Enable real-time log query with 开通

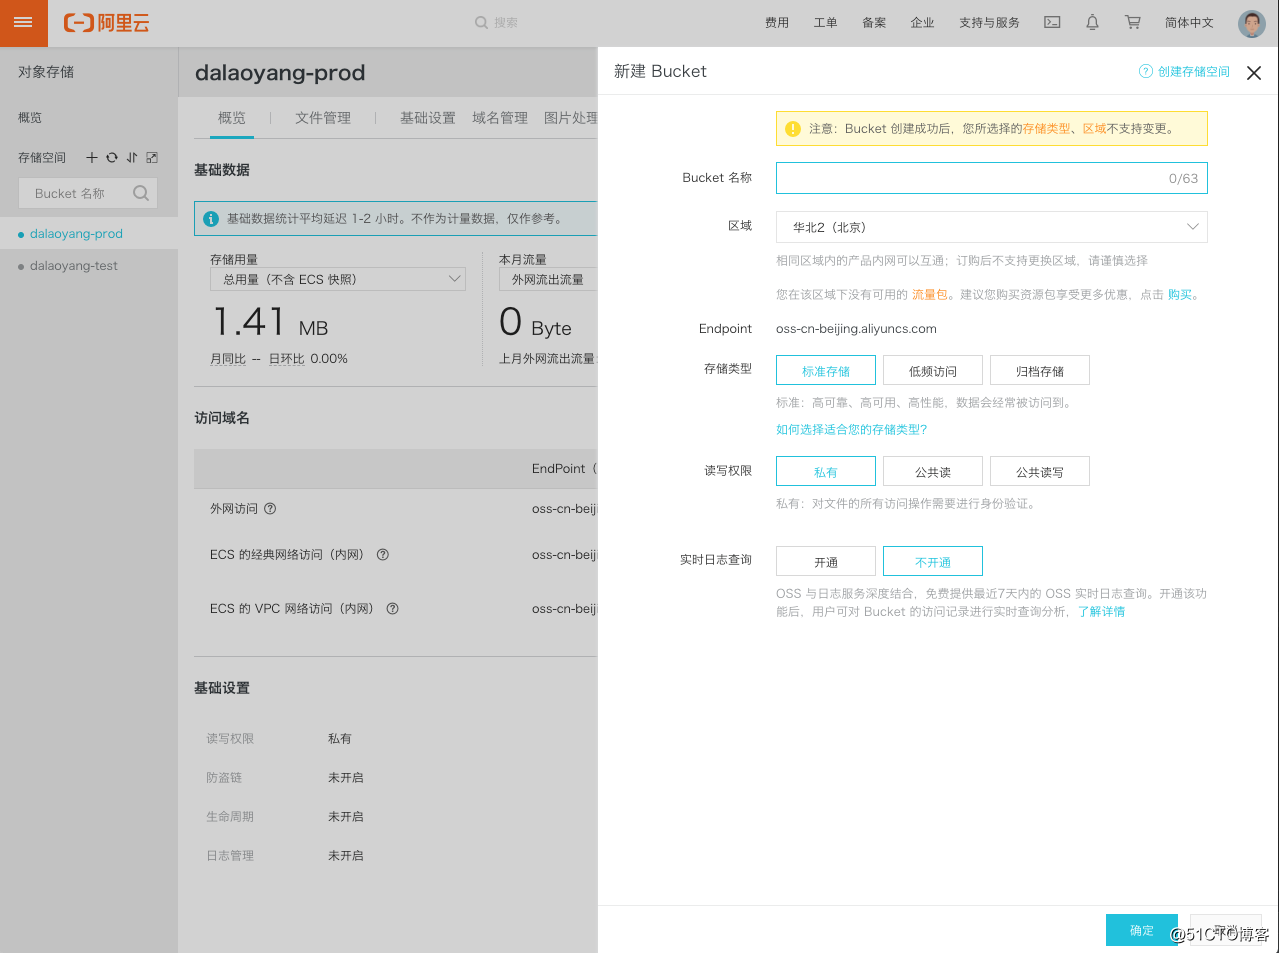(x=826, y=561)
